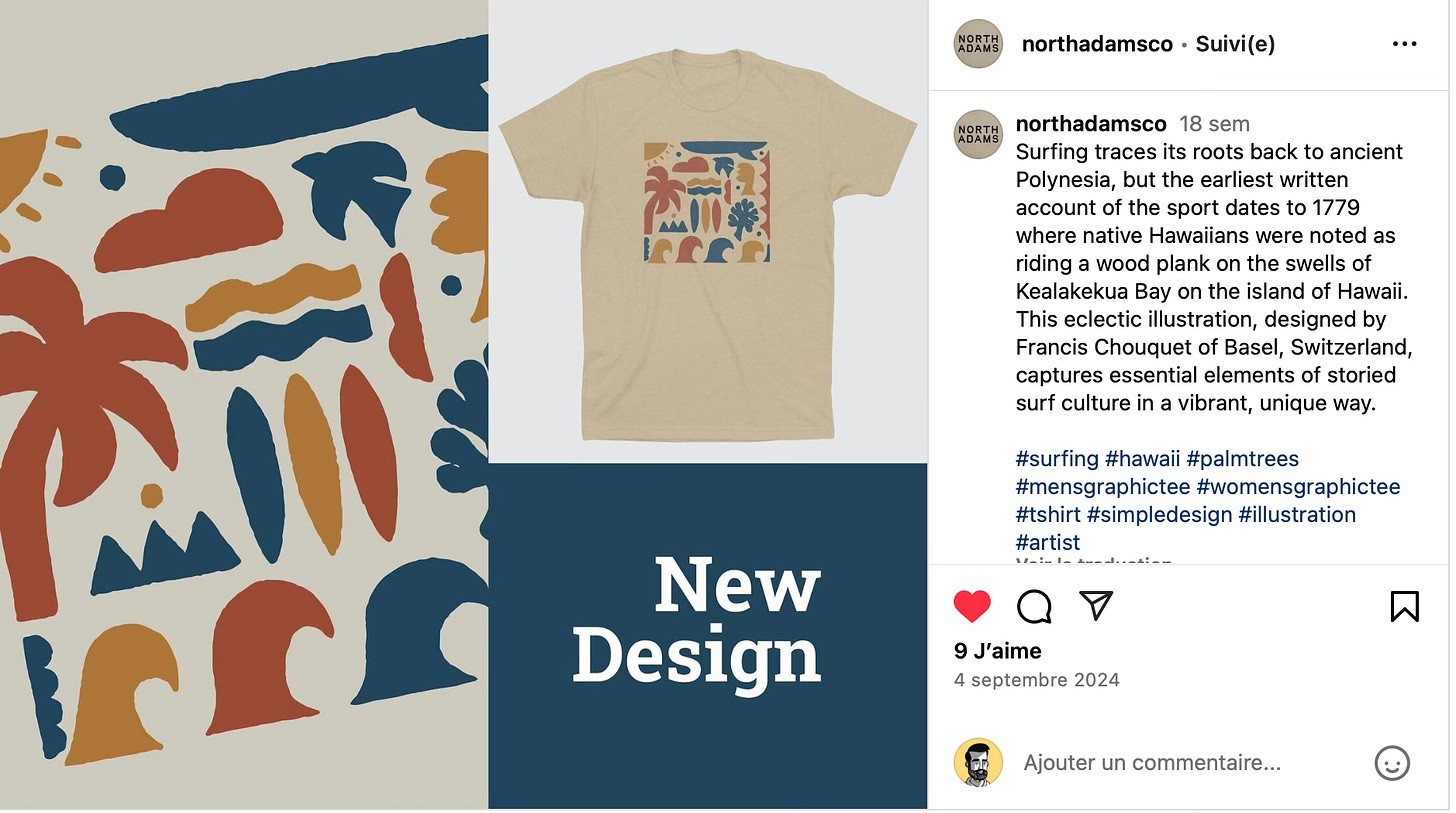Image resolution: width=1456 pixels, height=813 pixels.
Task: Open the #surfing hashtag
Action: 1057,459
